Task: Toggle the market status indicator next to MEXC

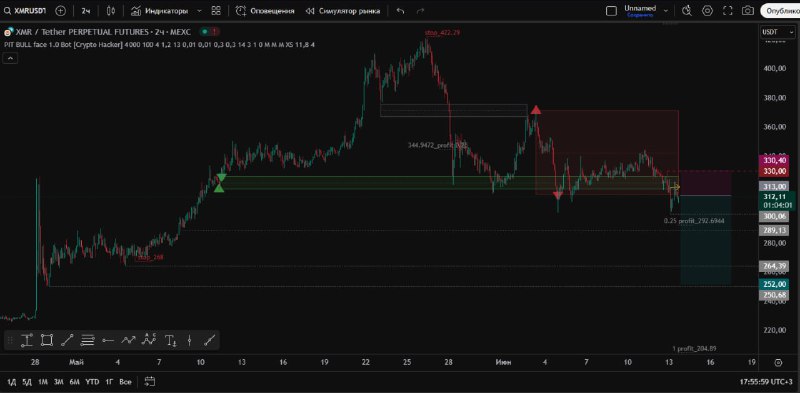Action: [210, 32]
